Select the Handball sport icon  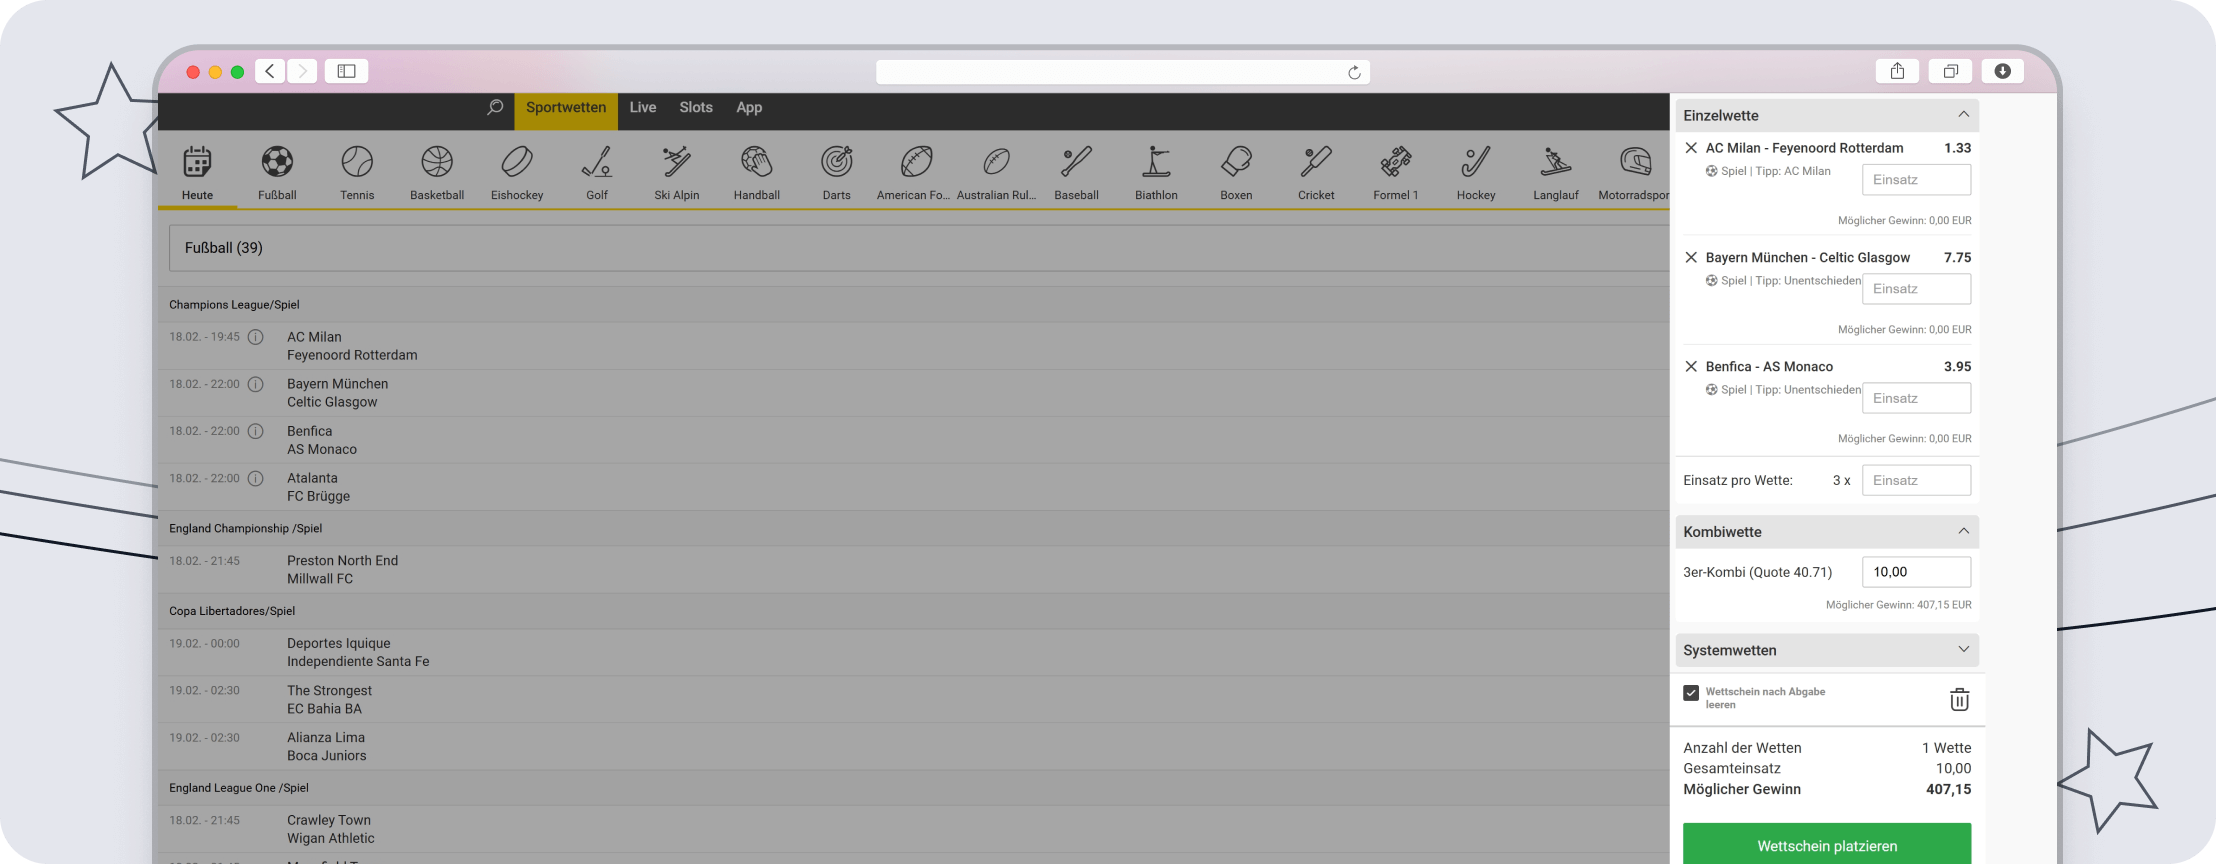click(757, 162)
